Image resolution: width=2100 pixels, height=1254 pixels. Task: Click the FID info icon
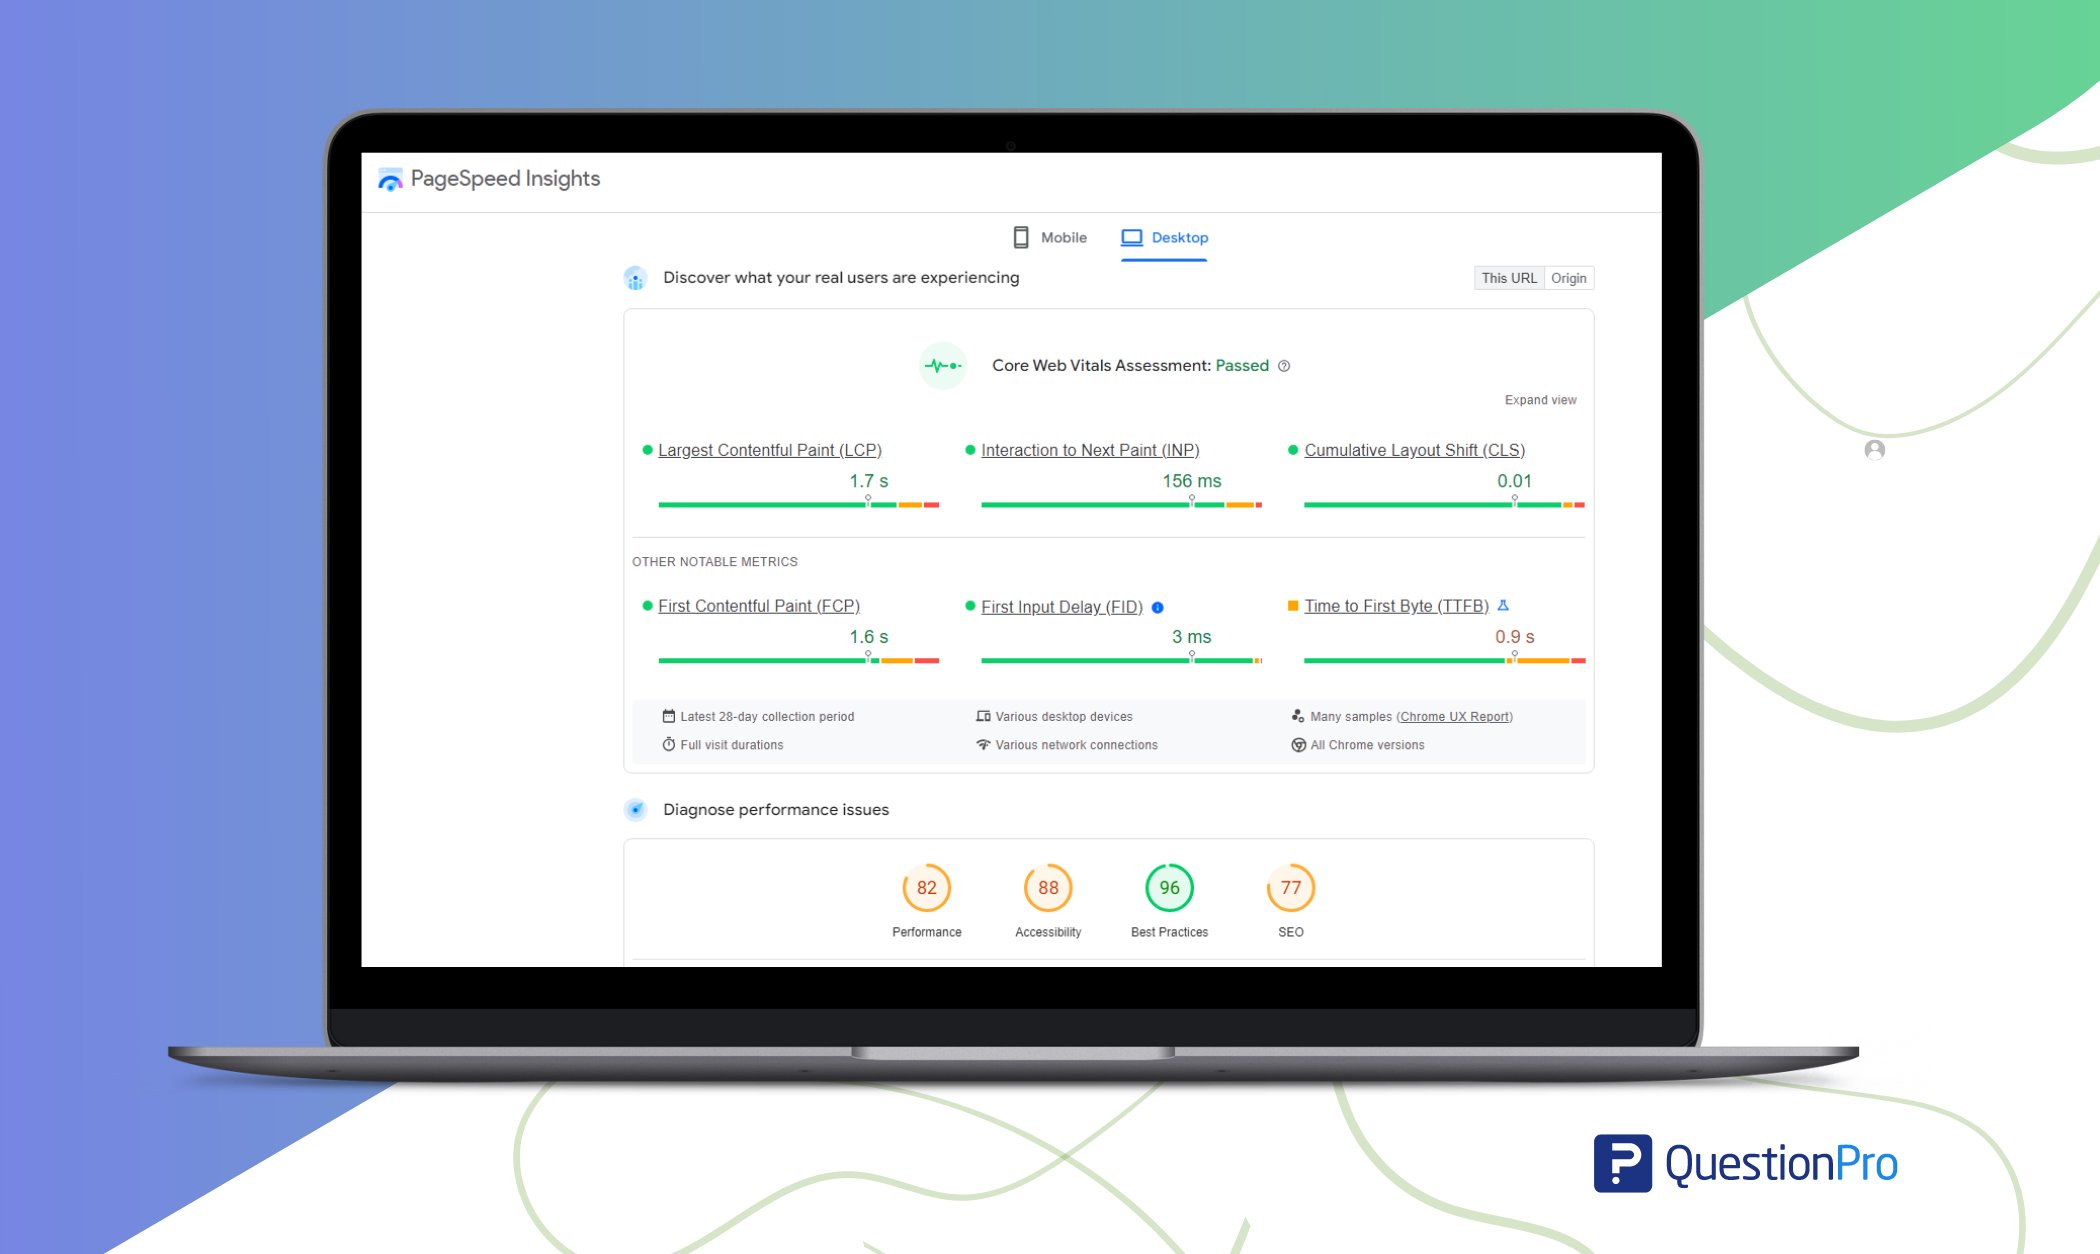coord(1157,607)
